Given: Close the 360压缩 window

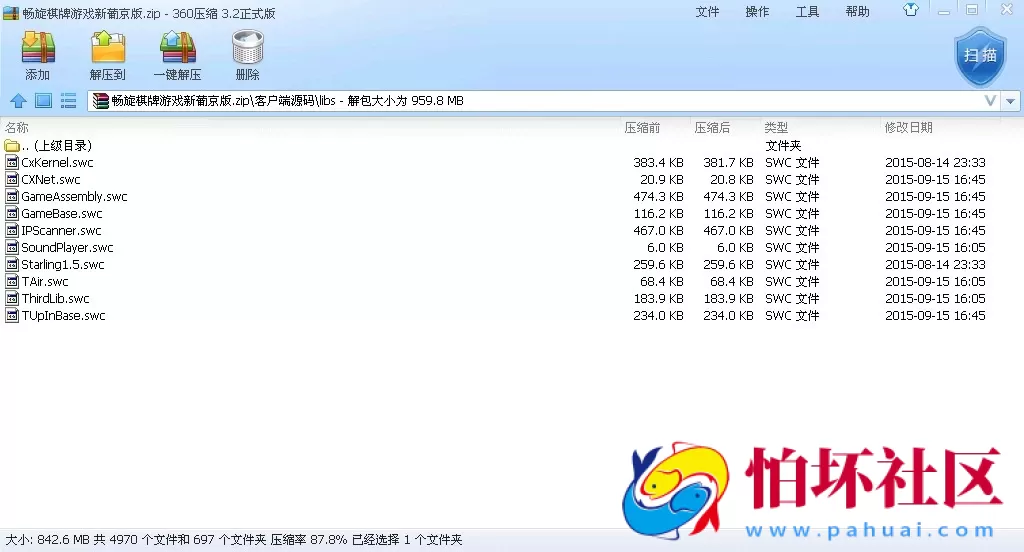Looking at the screenshot, I should coord(1007,10).
